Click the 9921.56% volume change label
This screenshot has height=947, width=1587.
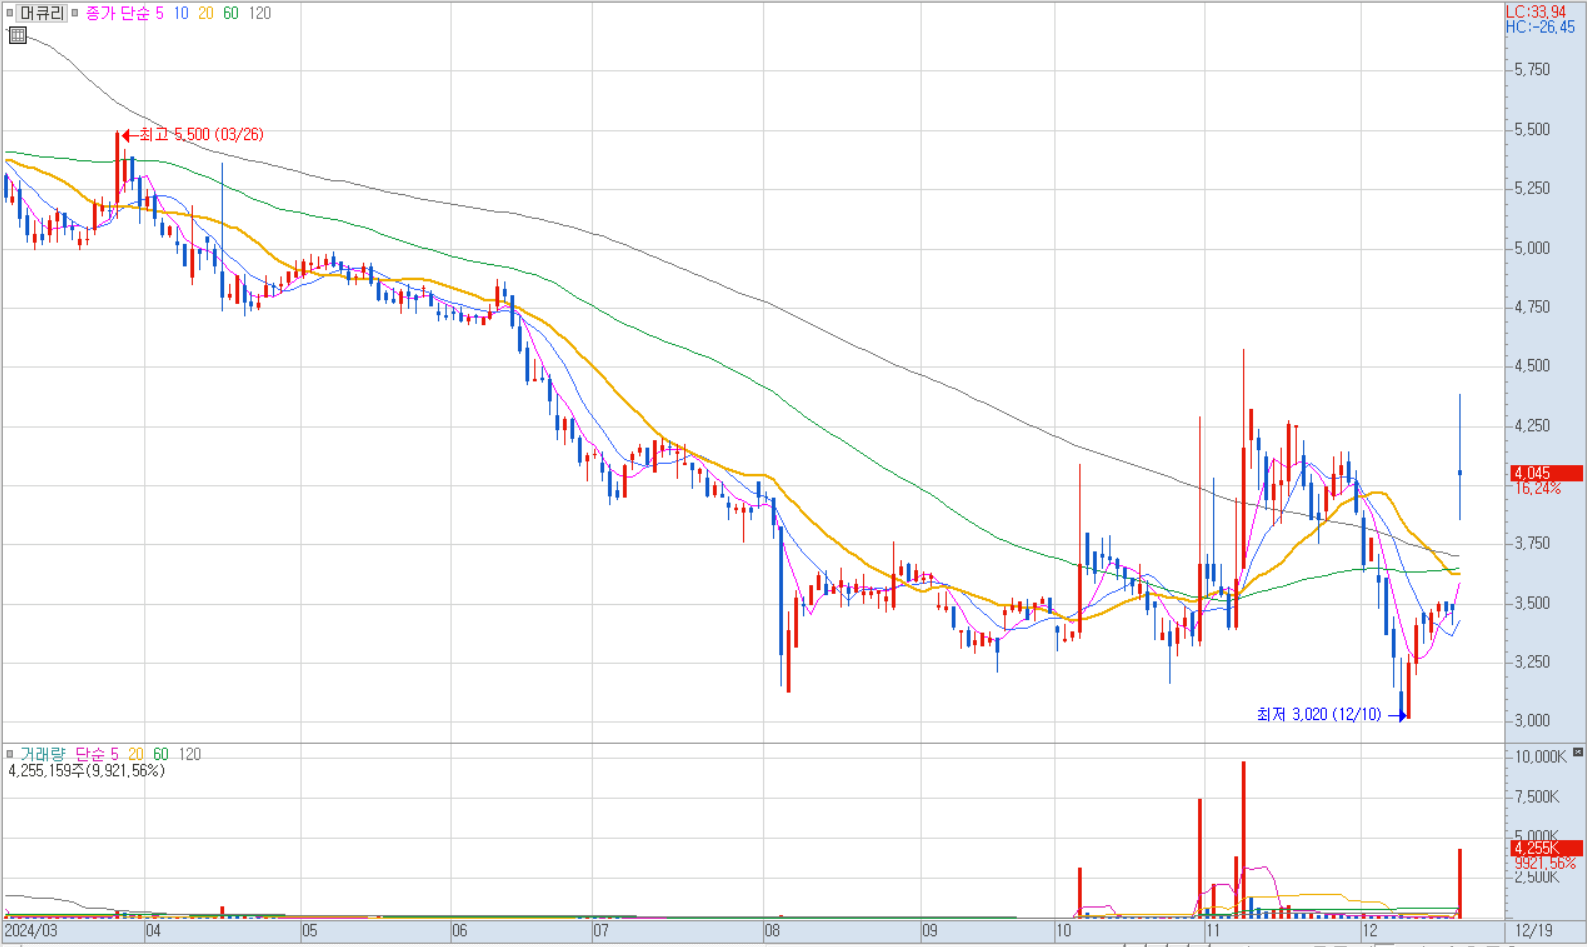(1545, 863)
